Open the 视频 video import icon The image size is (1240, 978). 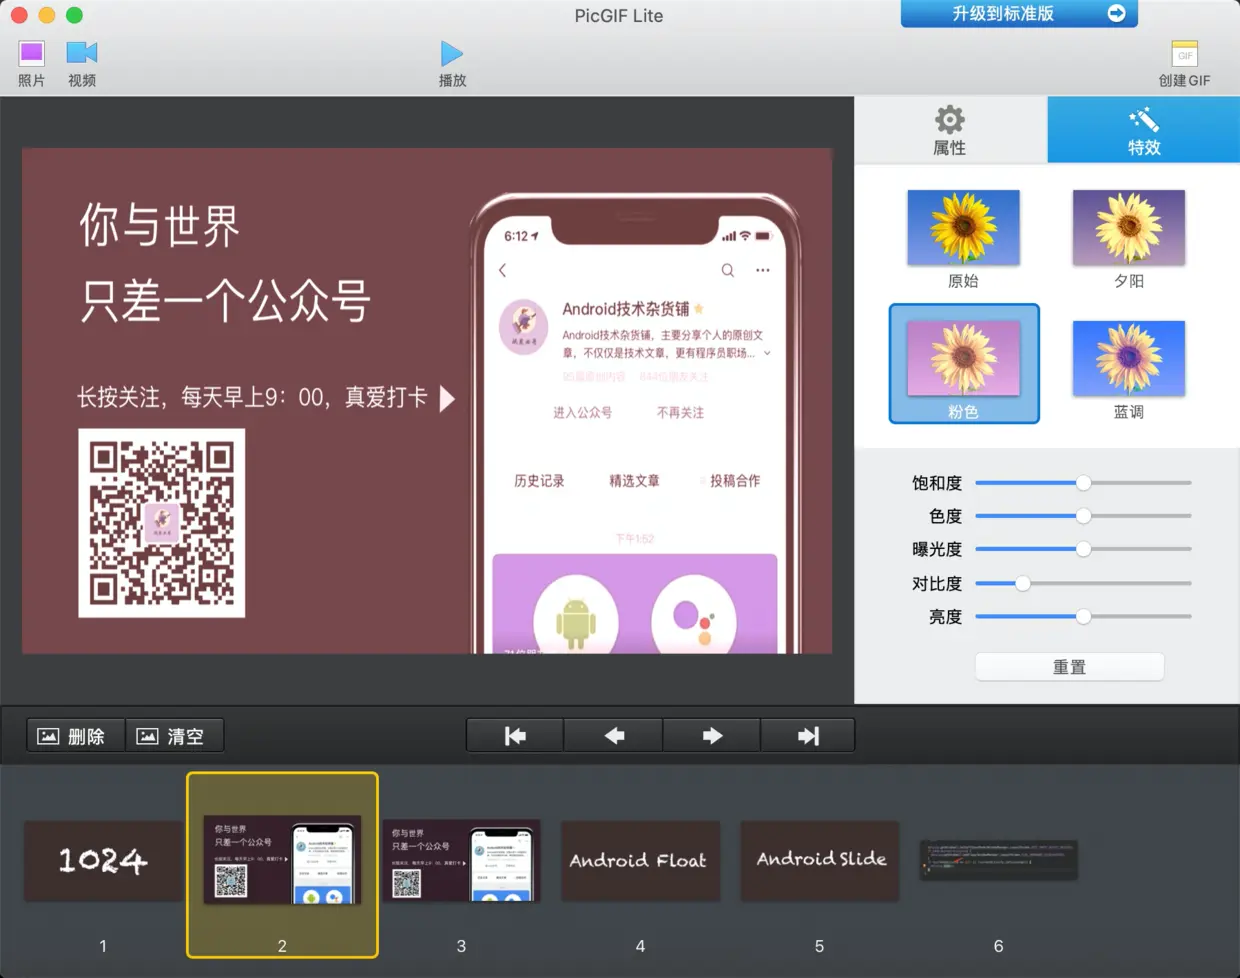(x=82, y=53)
